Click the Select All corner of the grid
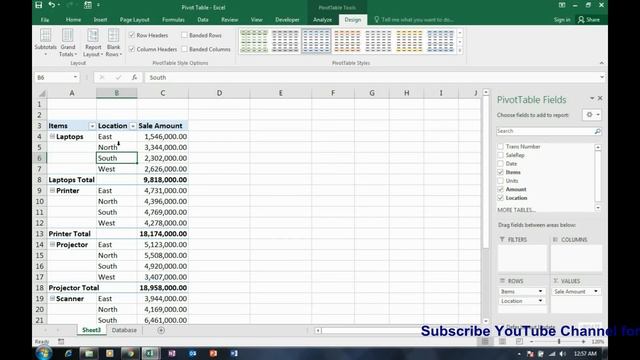The image size is (640, 360). [41, 93]
